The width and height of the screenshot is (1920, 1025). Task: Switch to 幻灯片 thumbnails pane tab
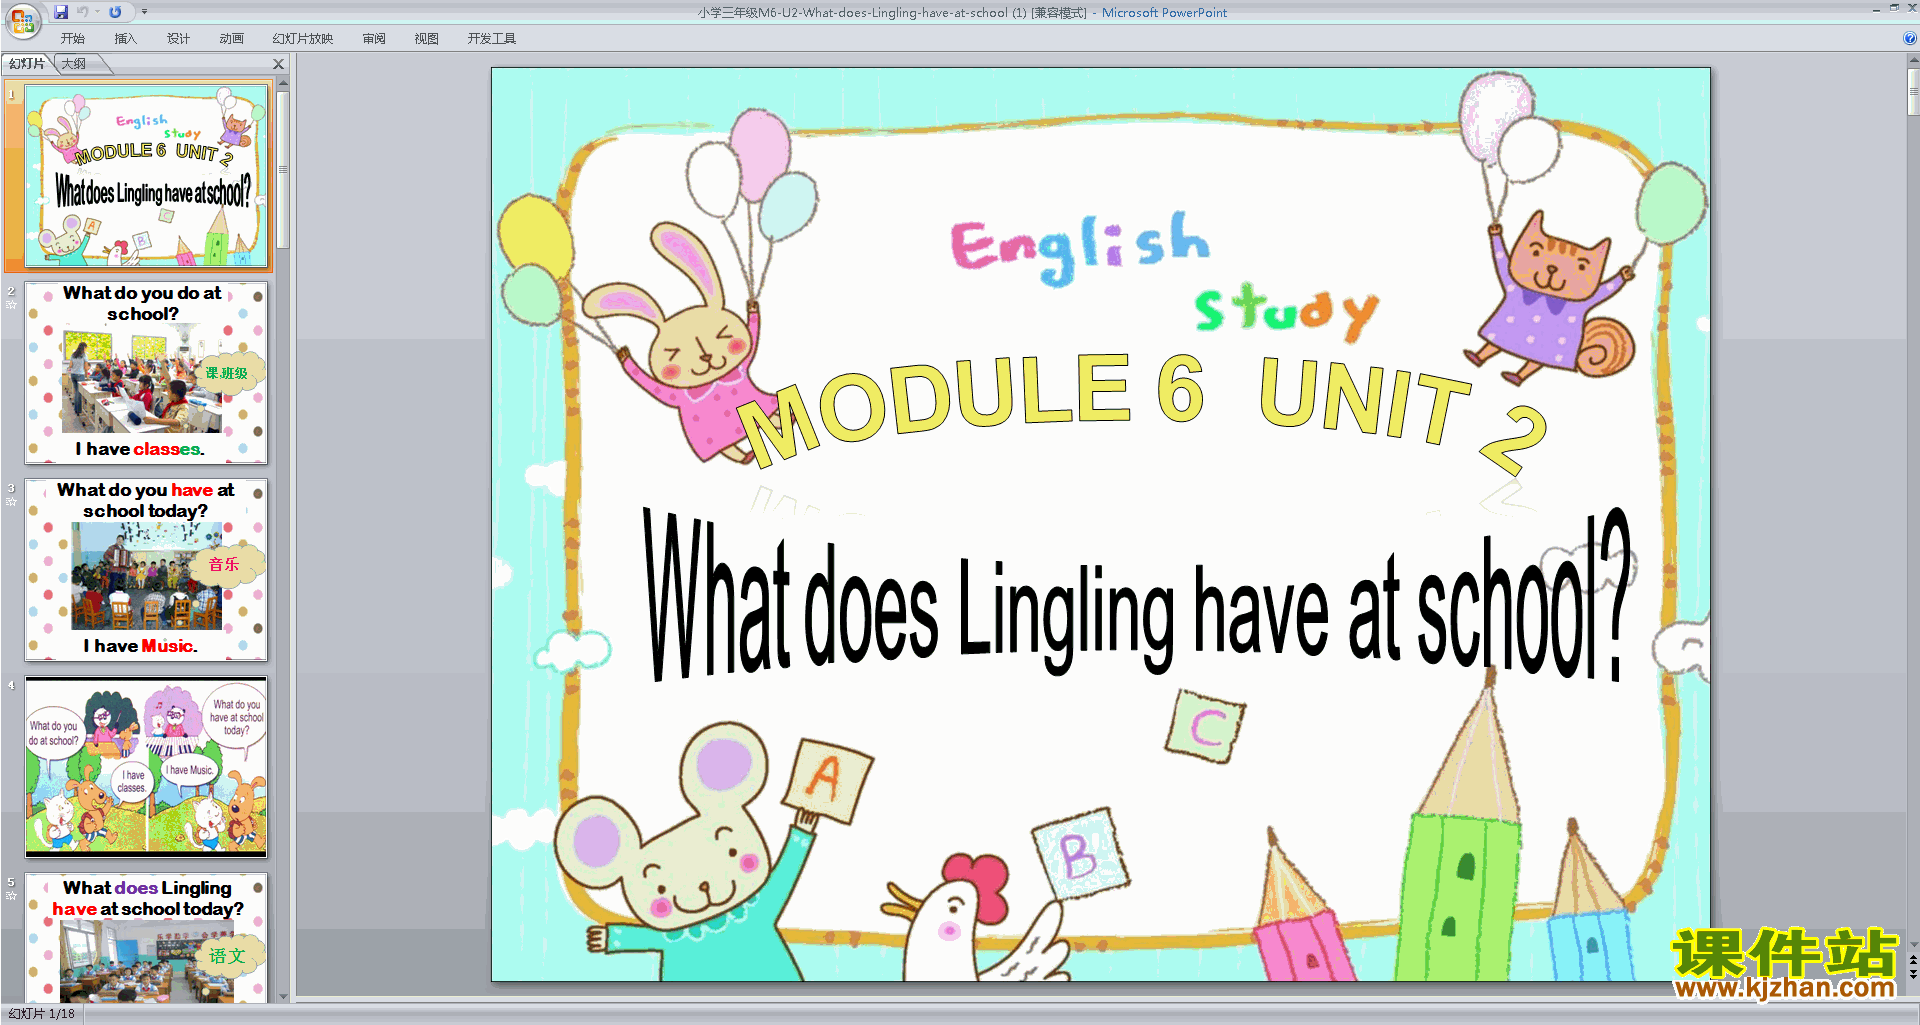27,64
